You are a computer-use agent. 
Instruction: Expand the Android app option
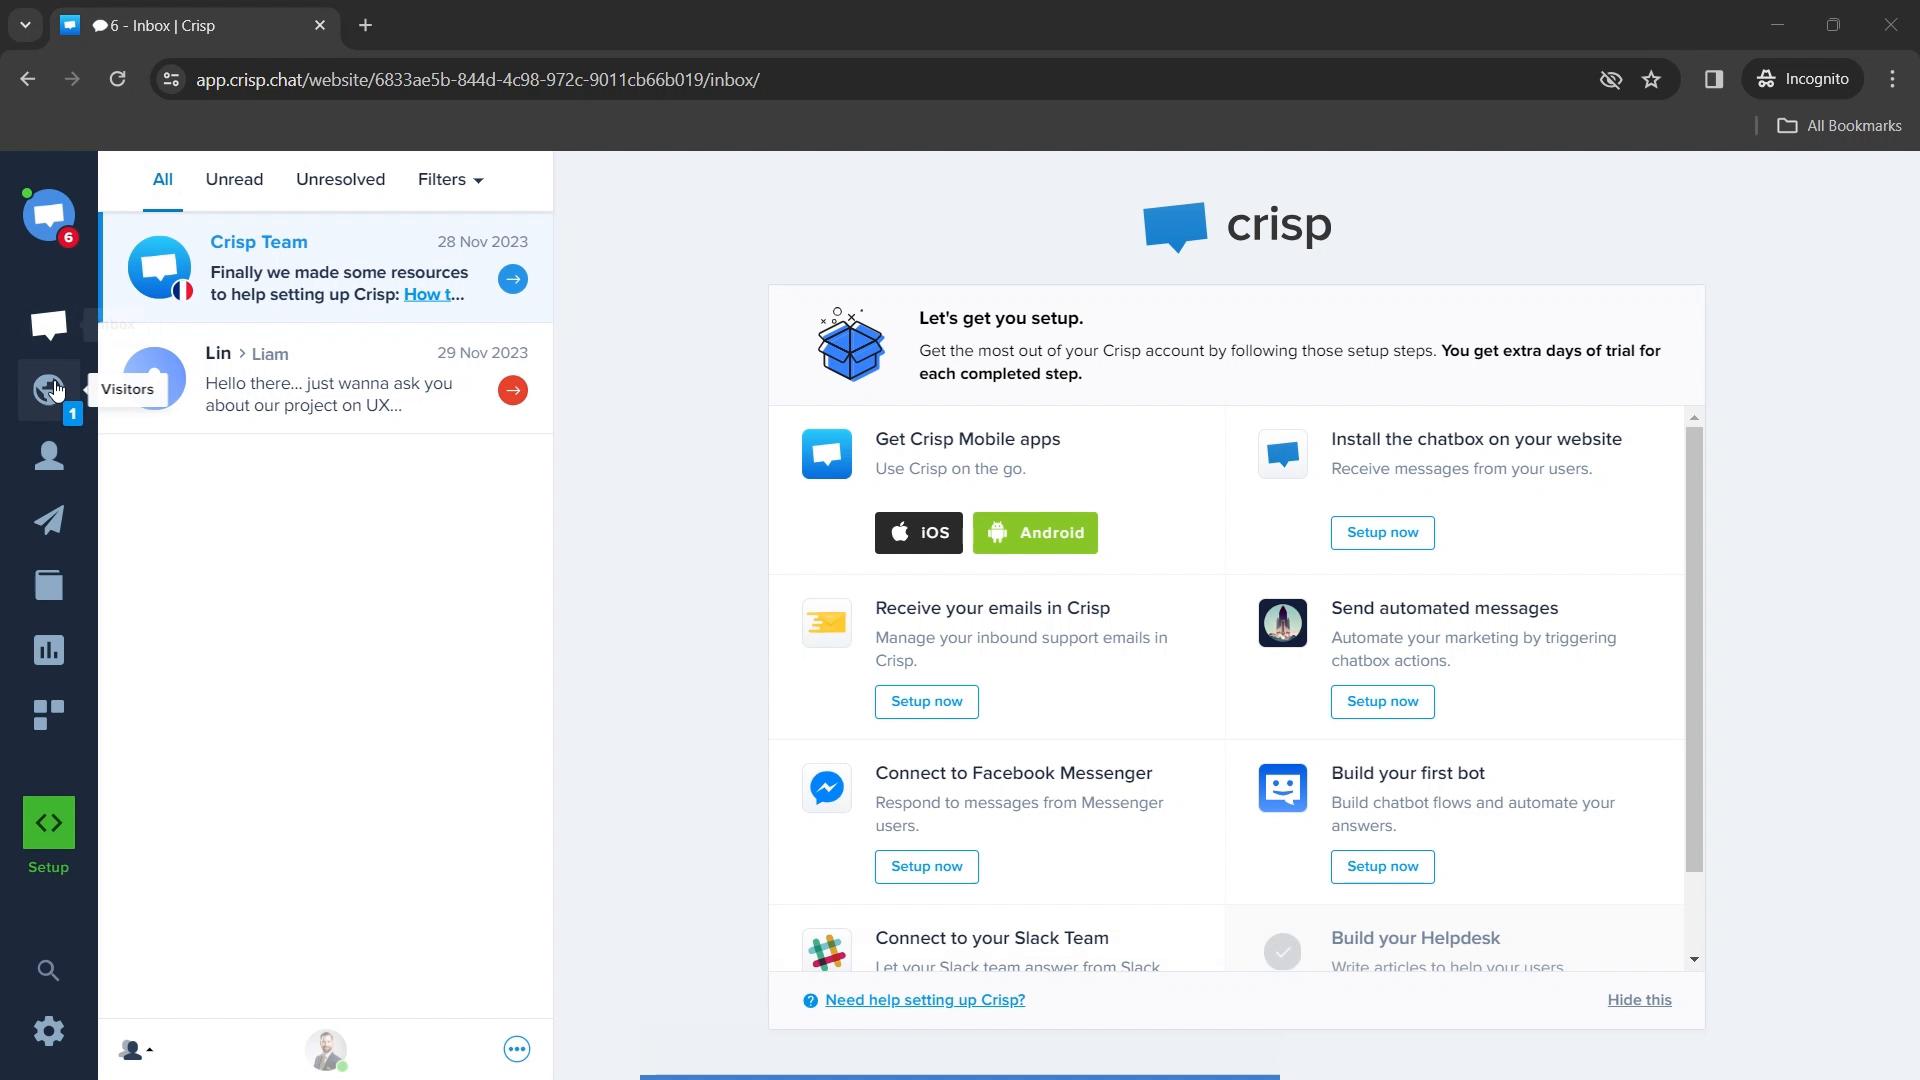tap(1036, 533)
